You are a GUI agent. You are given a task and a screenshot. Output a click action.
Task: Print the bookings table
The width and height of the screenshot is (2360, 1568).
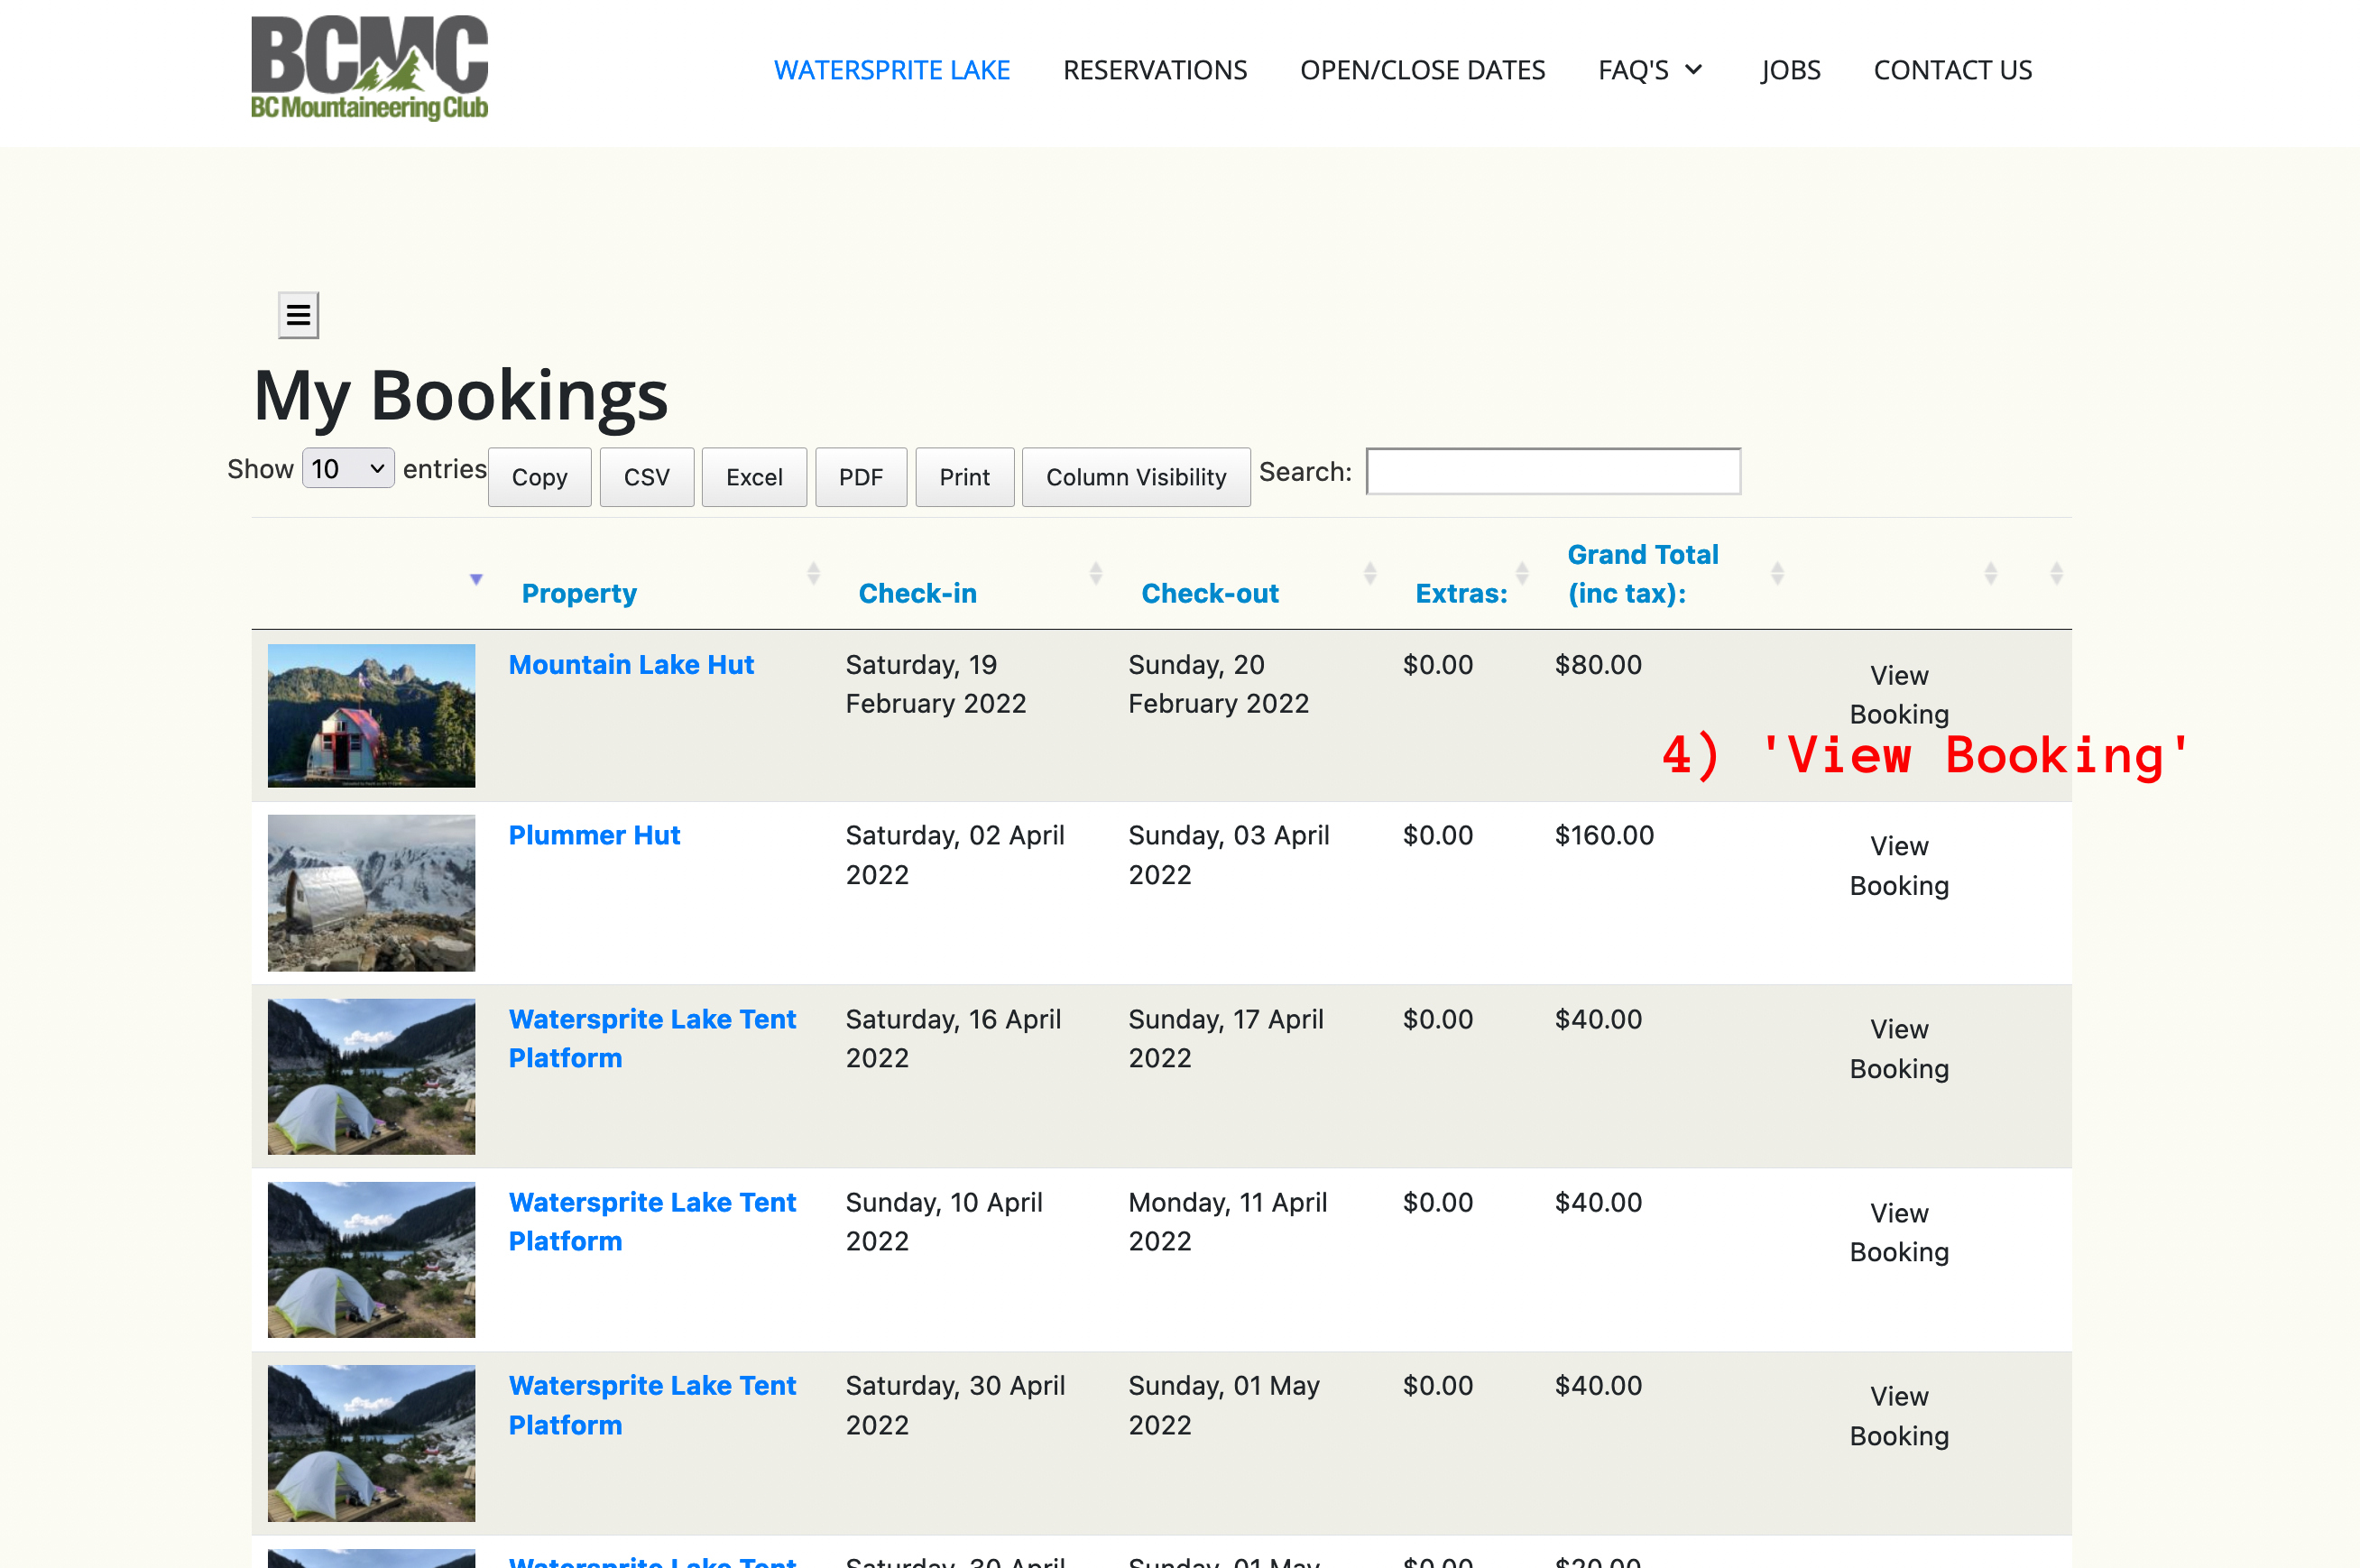coord(965,477)
